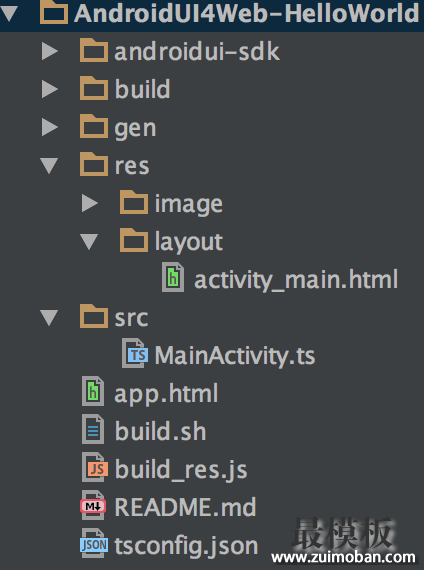This screenshot has height=570, width=424.
Task: Expand the build folder arrow
Action: tap(49, 89)
